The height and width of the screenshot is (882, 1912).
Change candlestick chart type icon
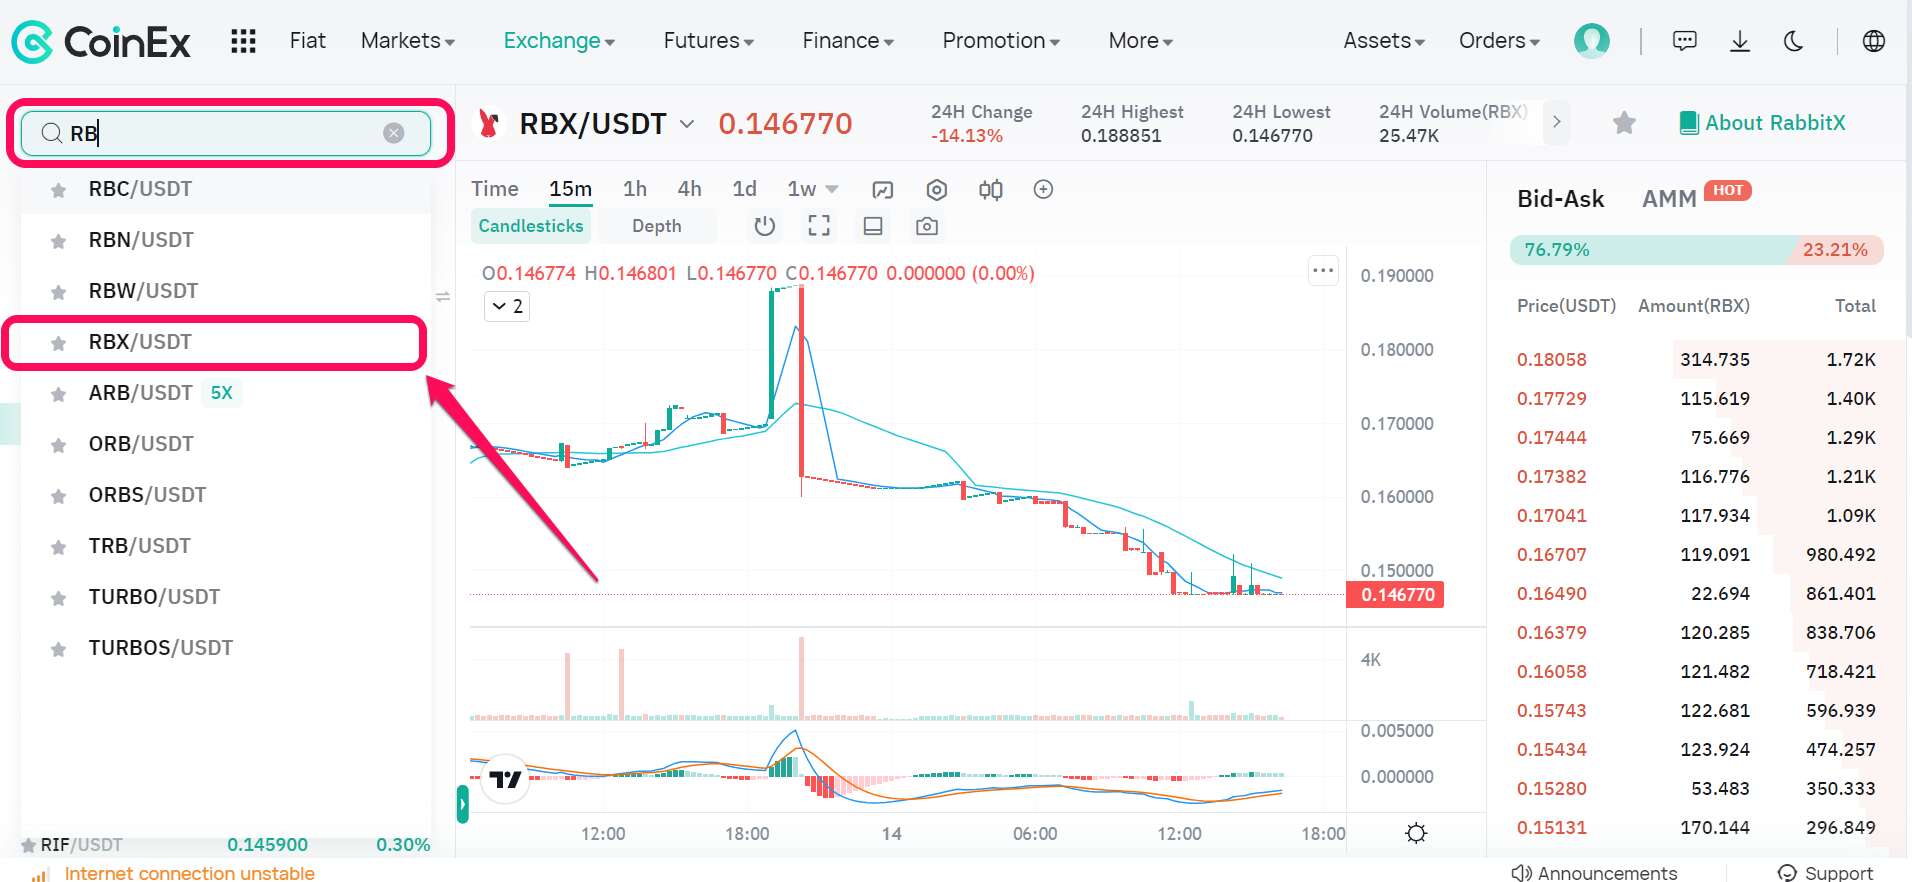tap(990, 190)
